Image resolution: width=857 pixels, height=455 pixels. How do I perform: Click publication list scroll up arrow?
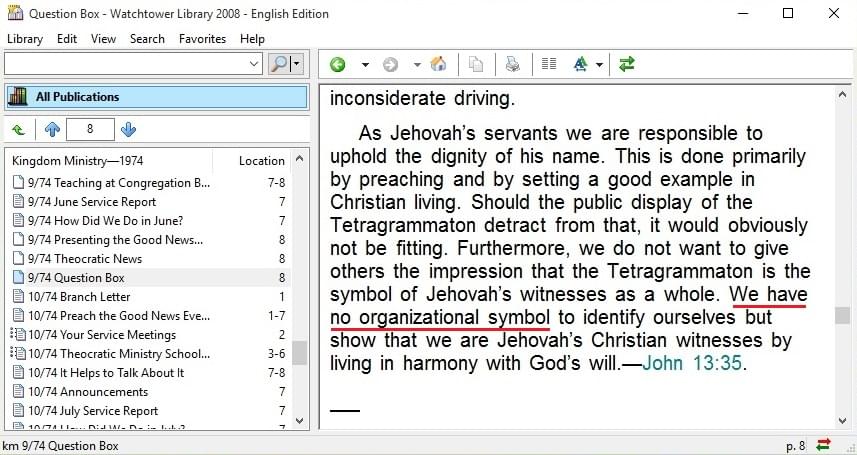click(x=300, y=159)
